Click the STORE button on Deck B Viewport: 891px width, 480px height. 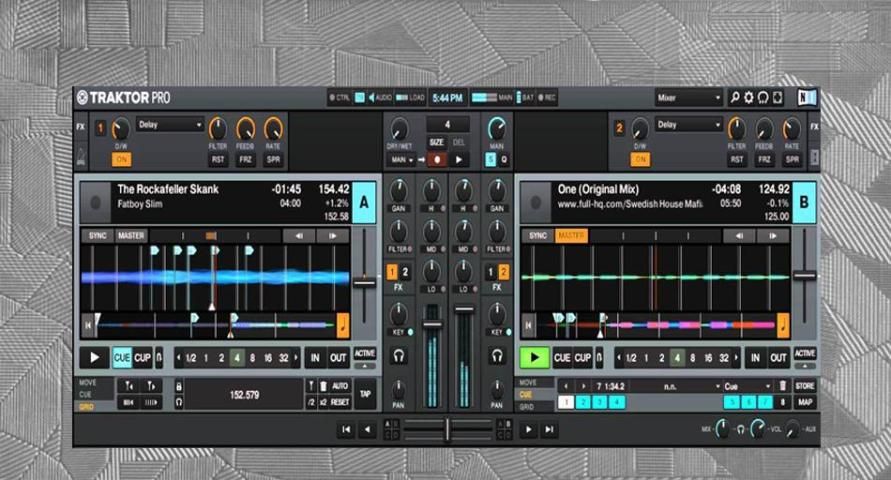(x=805, y=385)
